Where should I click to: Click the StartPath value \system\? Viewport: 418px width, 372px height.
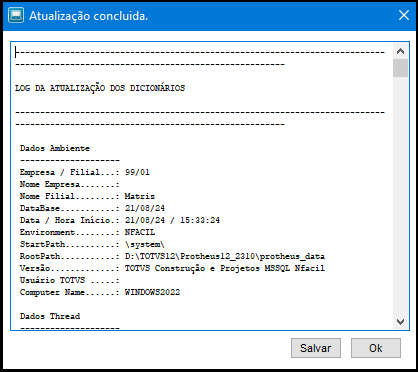tap(145, 244)
